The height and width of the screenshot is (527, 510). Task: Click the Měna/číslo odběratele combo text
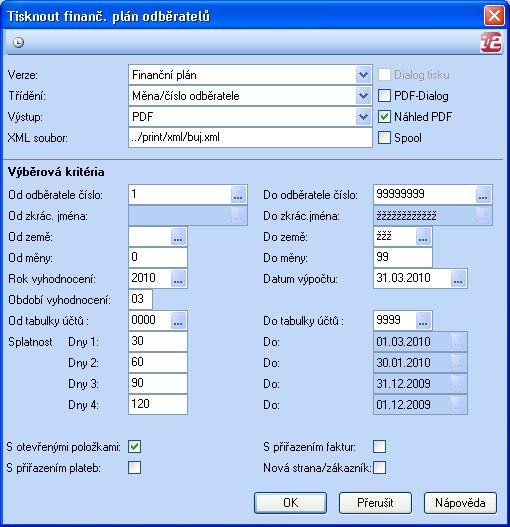point(186,96)
